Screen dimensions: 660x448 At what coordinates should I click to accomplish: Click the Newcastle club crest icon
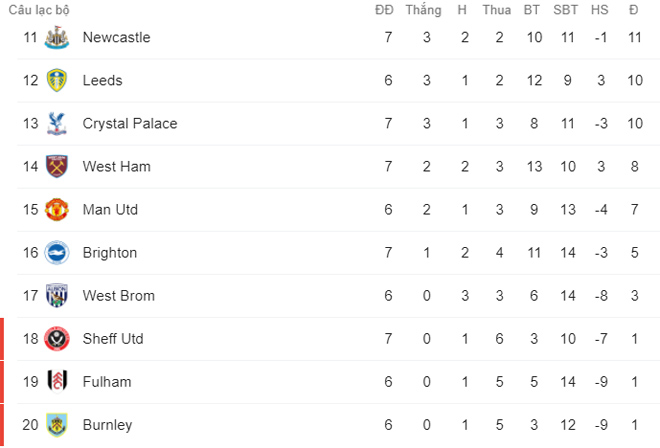pyautogui.click(x=57, y=37)
